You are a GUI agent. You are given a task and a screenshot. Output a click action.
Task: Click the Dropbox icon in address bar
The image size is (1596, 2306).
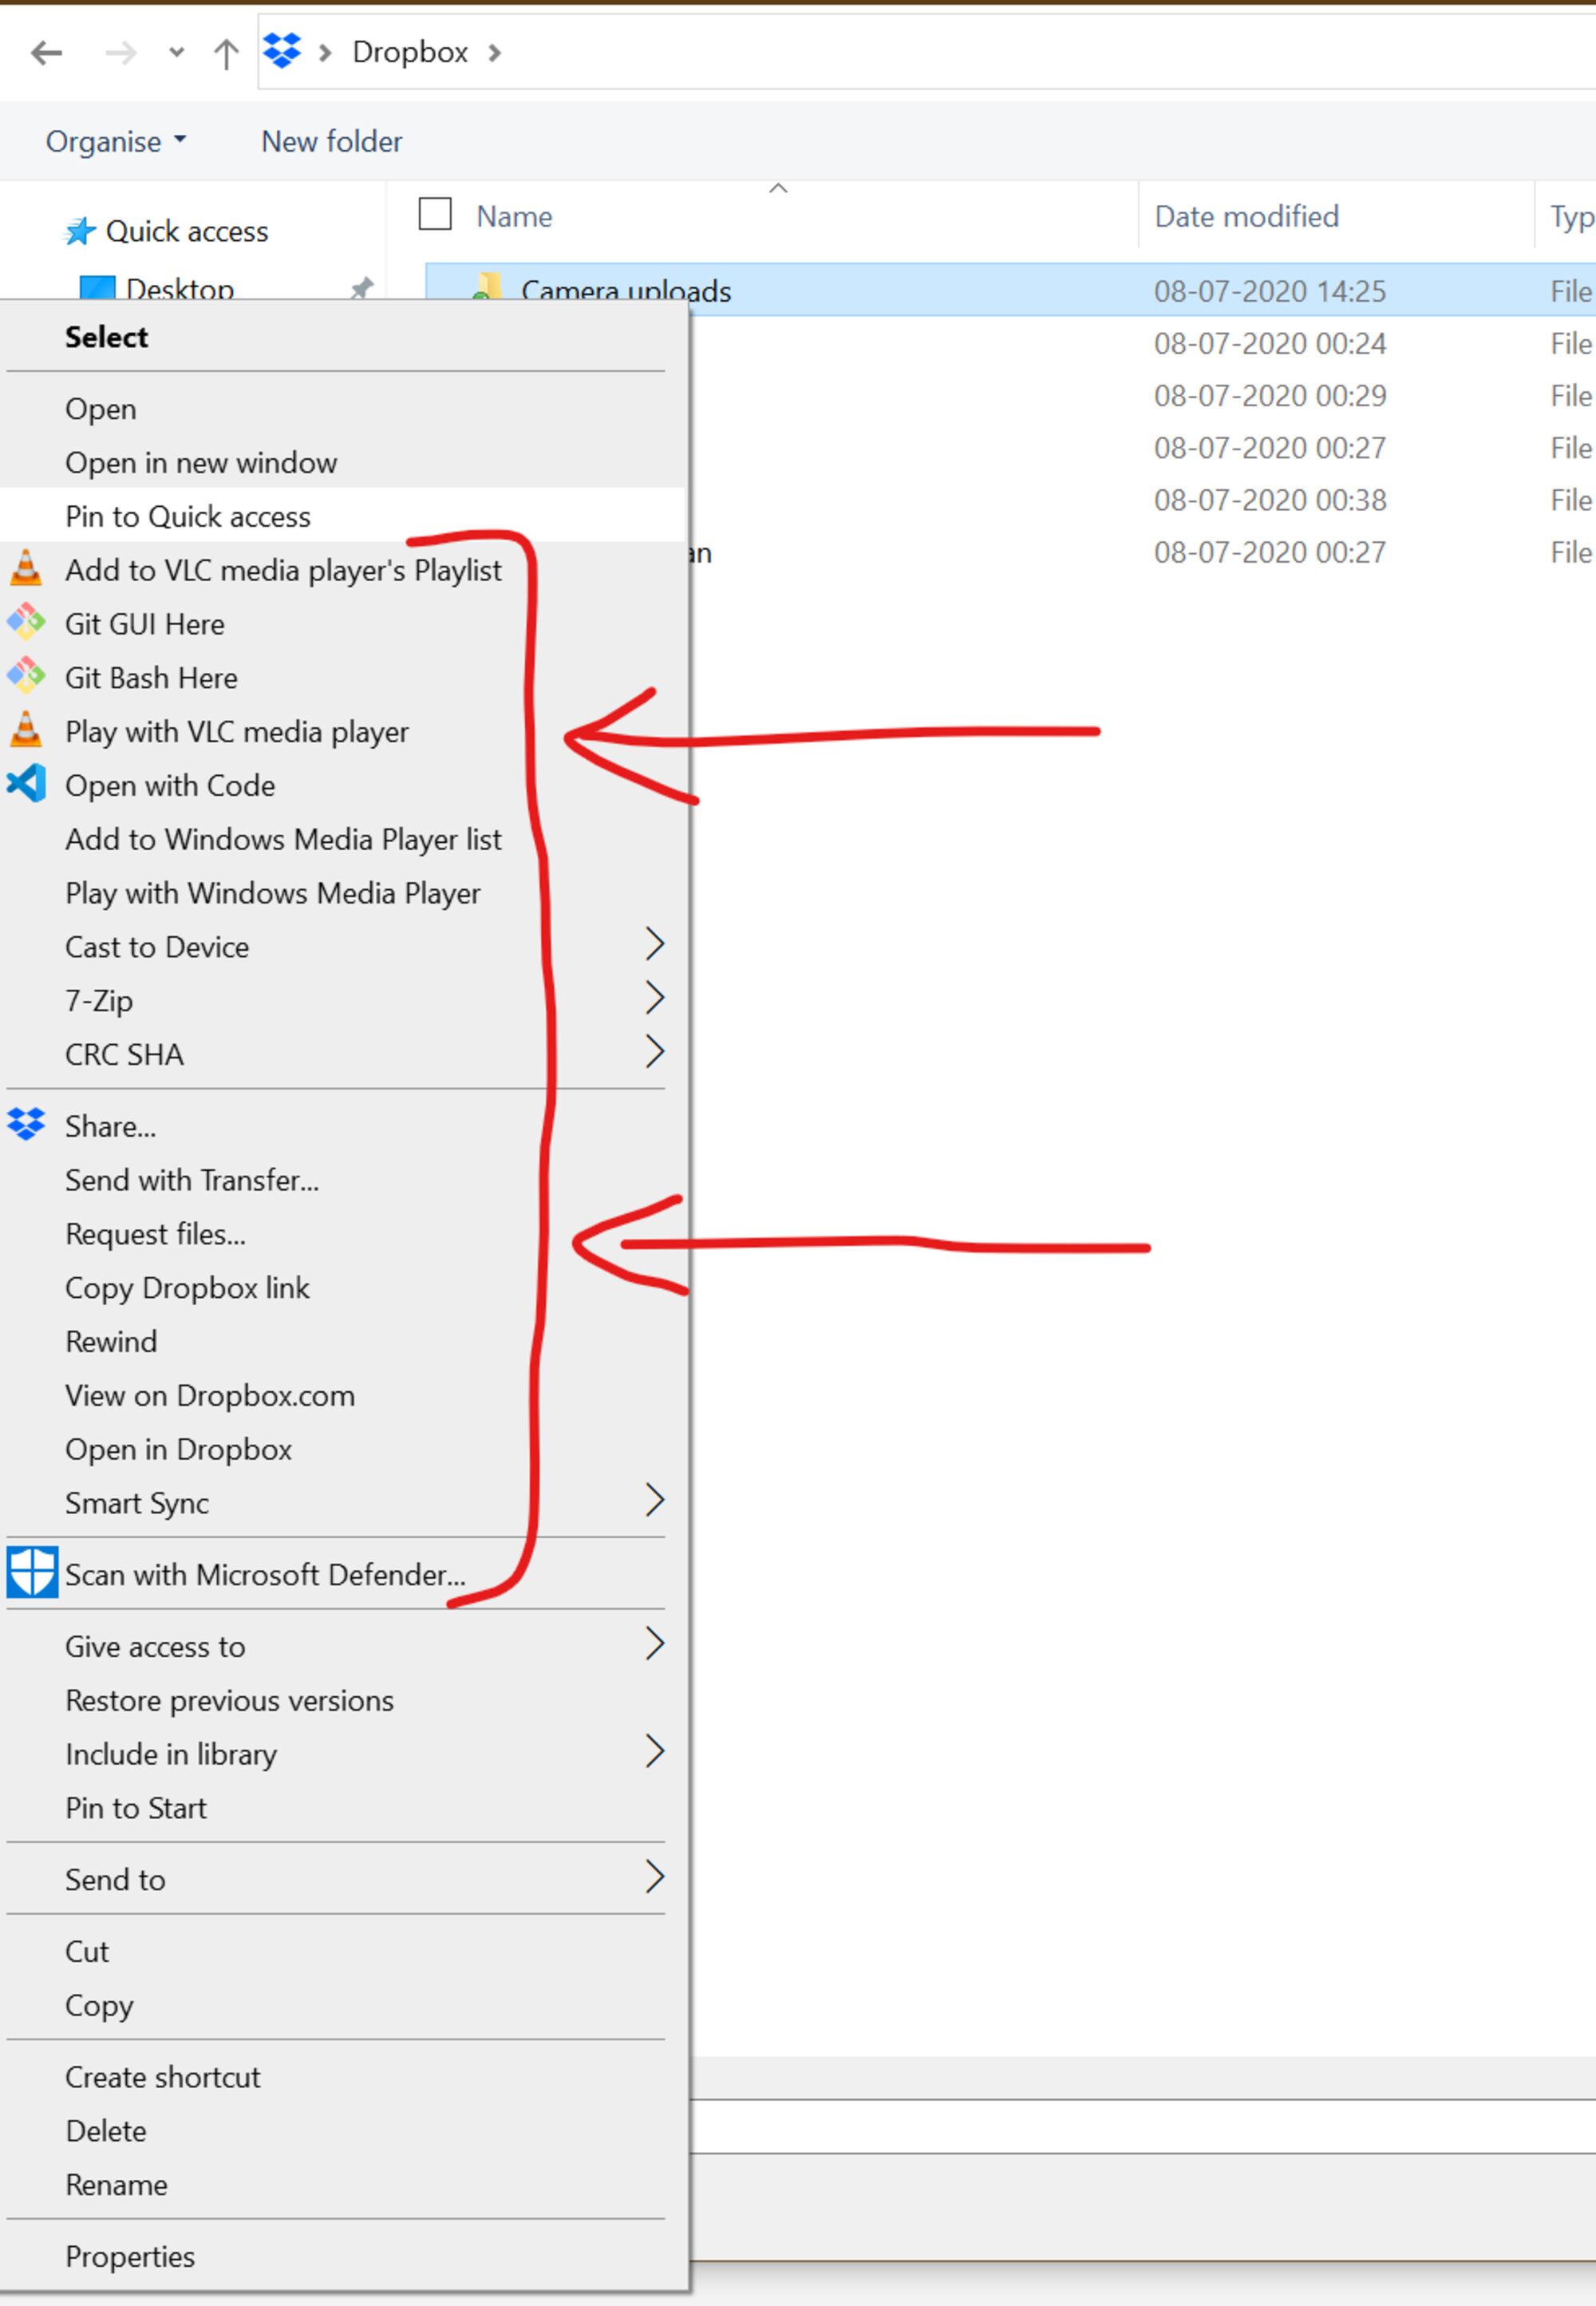(x=282, y=50)
